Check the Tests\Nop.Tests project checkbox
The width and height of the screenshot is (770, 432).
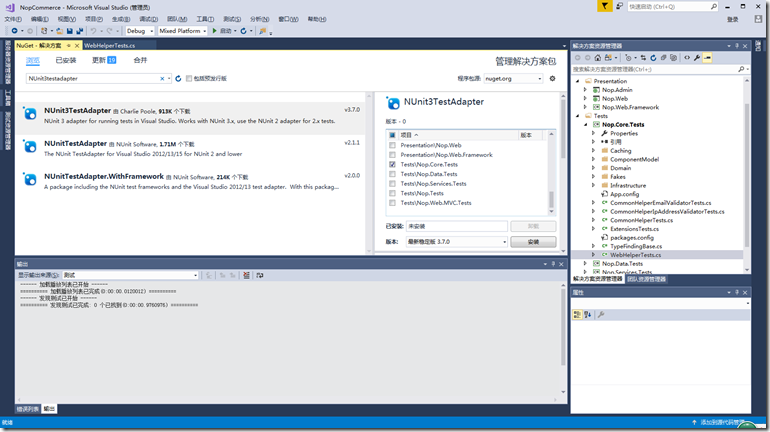pos(392,193)
